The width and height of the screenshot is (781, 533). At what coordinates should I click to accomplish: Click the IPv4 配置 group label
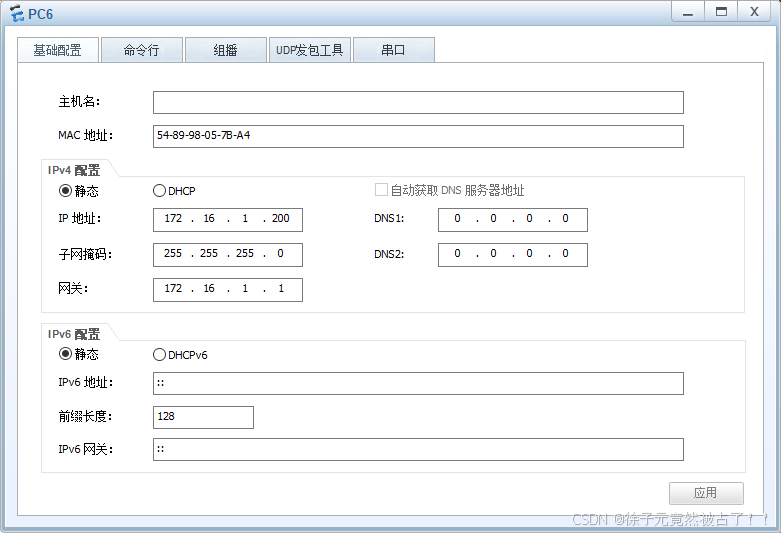coord(74,170)
